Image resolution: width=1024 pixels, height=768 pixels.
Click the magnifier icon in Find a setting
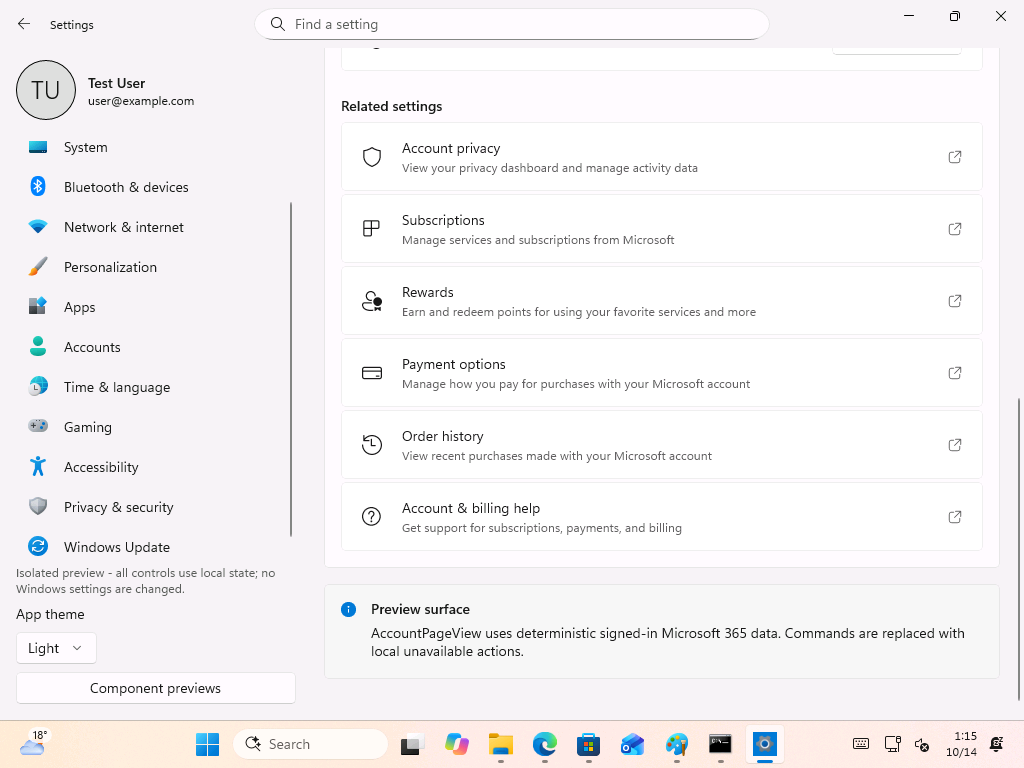point(278,24)
